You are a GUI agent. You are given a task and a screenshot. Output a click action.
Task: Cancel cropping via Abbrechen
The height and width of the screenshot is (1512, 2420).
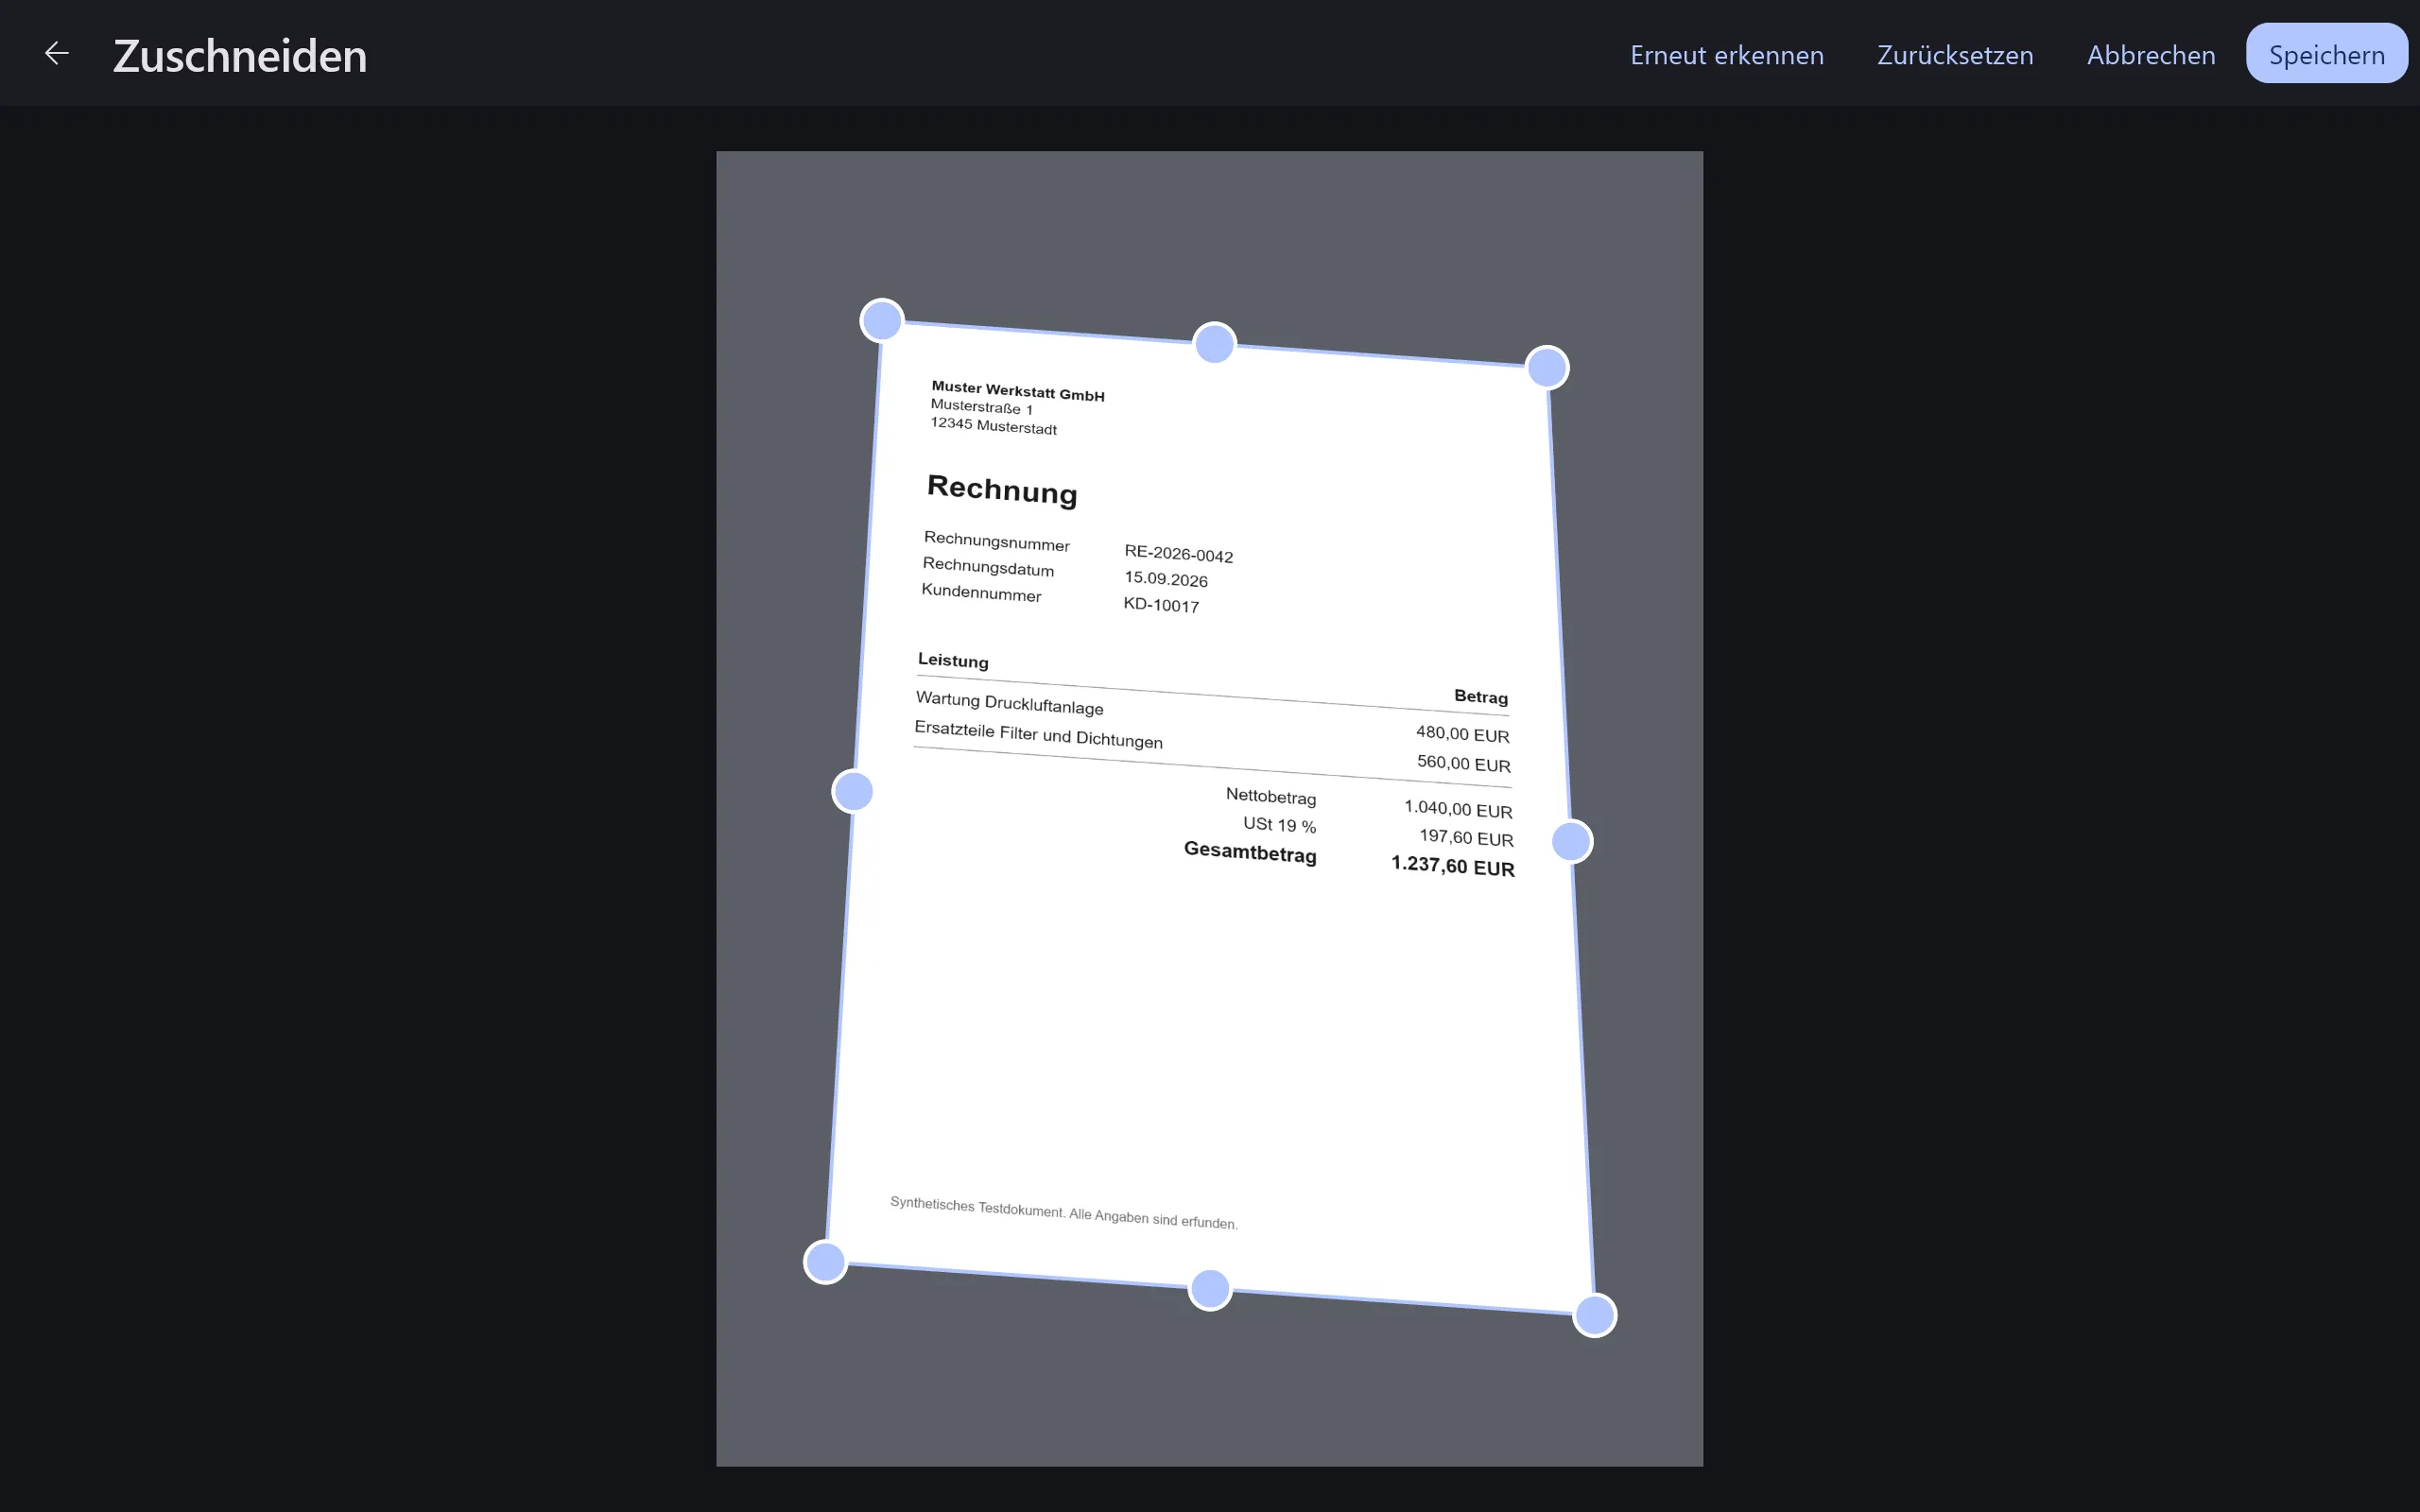click(2151, 55)
